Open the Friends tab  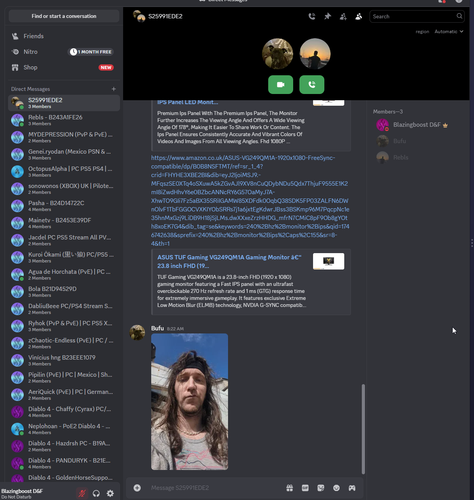click(64, 36)
